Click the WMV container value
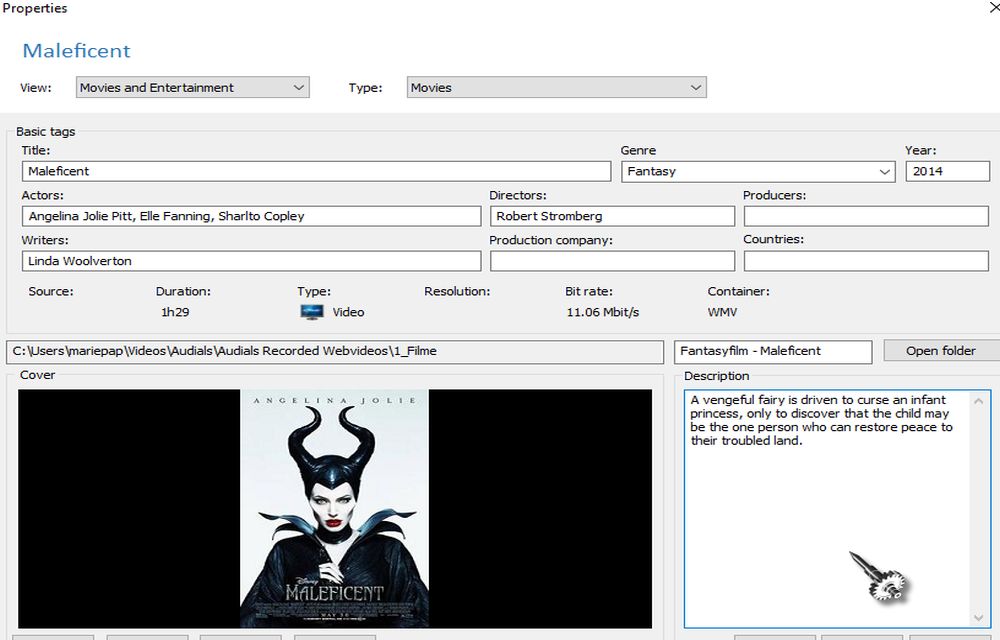Image resolution: width=1000 pixels, height=640 pixels. [x=722, y=312]
